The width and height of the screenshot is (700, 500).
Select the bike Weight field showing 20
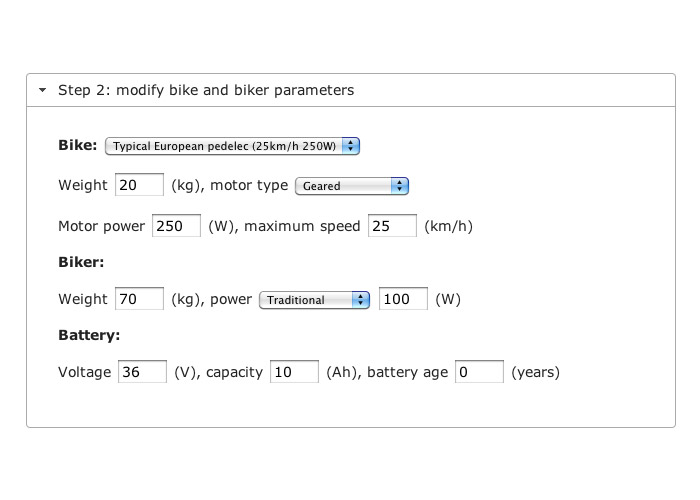pyautogui.click(x=139, y=185)
